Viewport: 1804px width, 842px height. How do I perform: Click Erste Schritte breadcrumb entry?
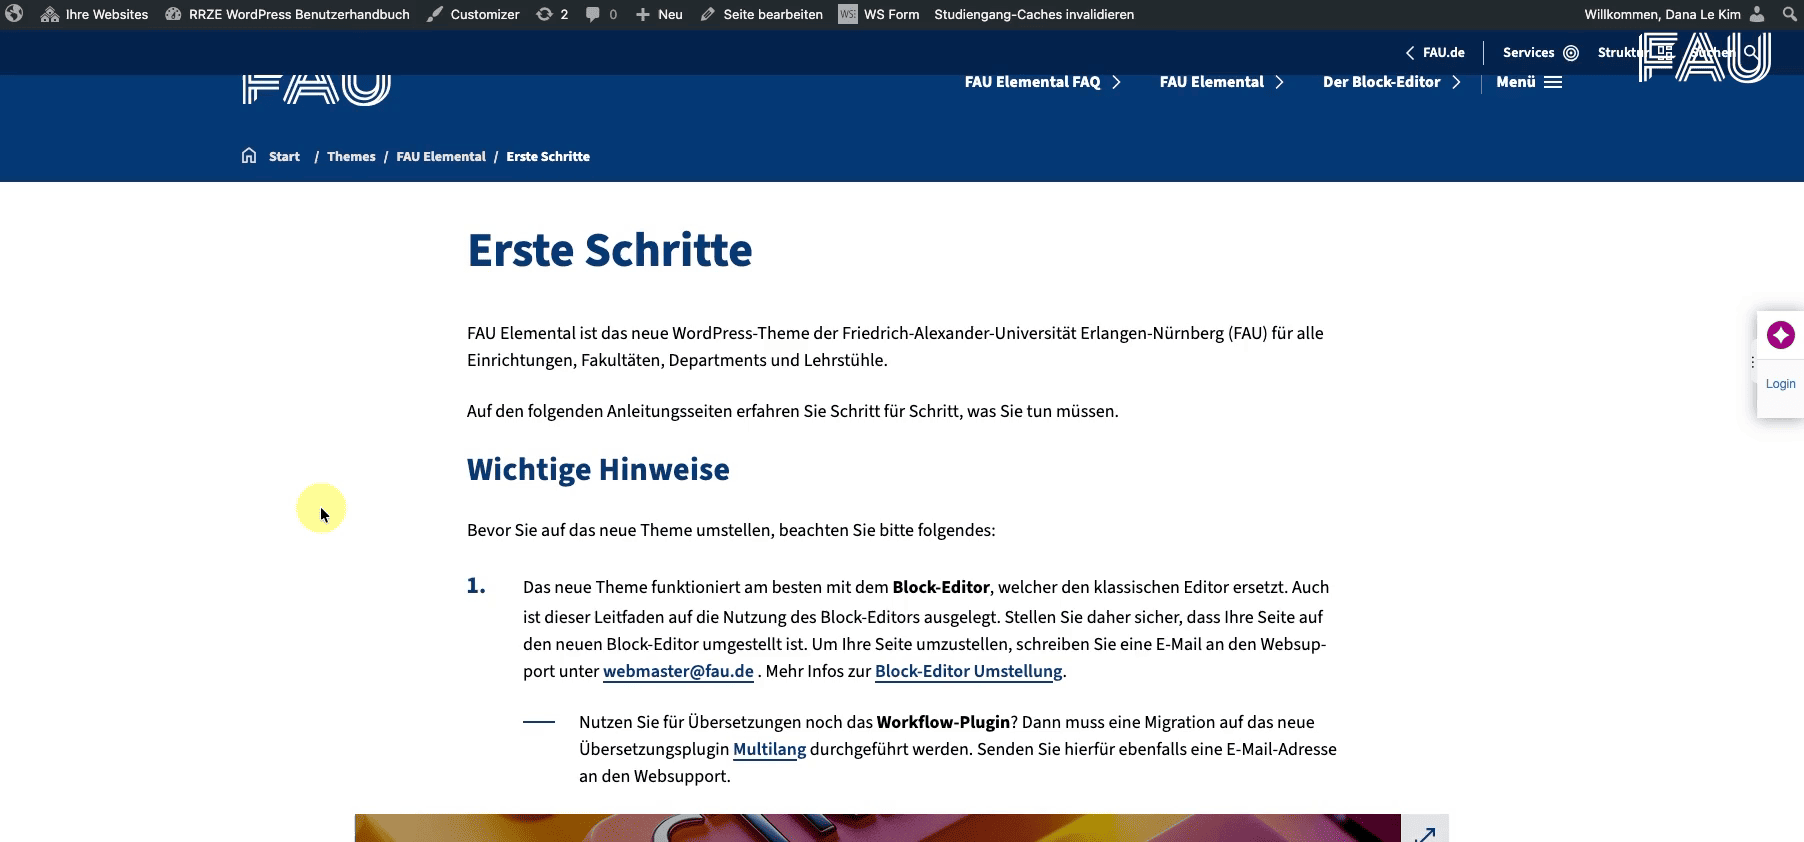pyautogui.click(x=548, y=156)
